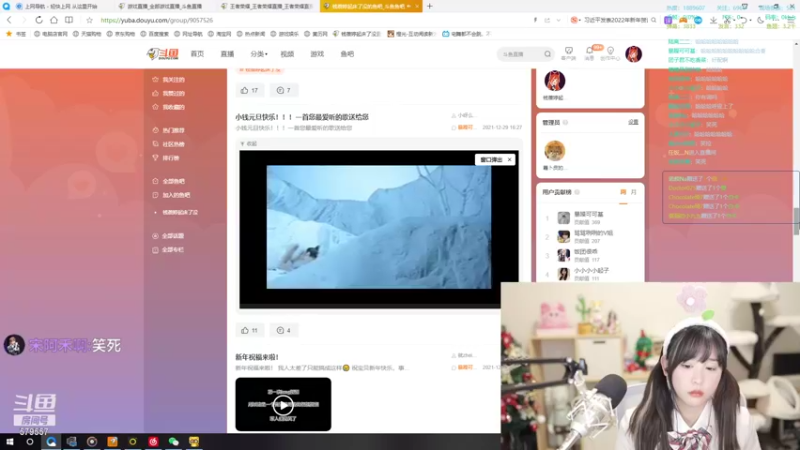The height and width of the screenshot is (450, 800).
Task: Open the creator center lightbulb icon
Action: [x=610, y=53]
